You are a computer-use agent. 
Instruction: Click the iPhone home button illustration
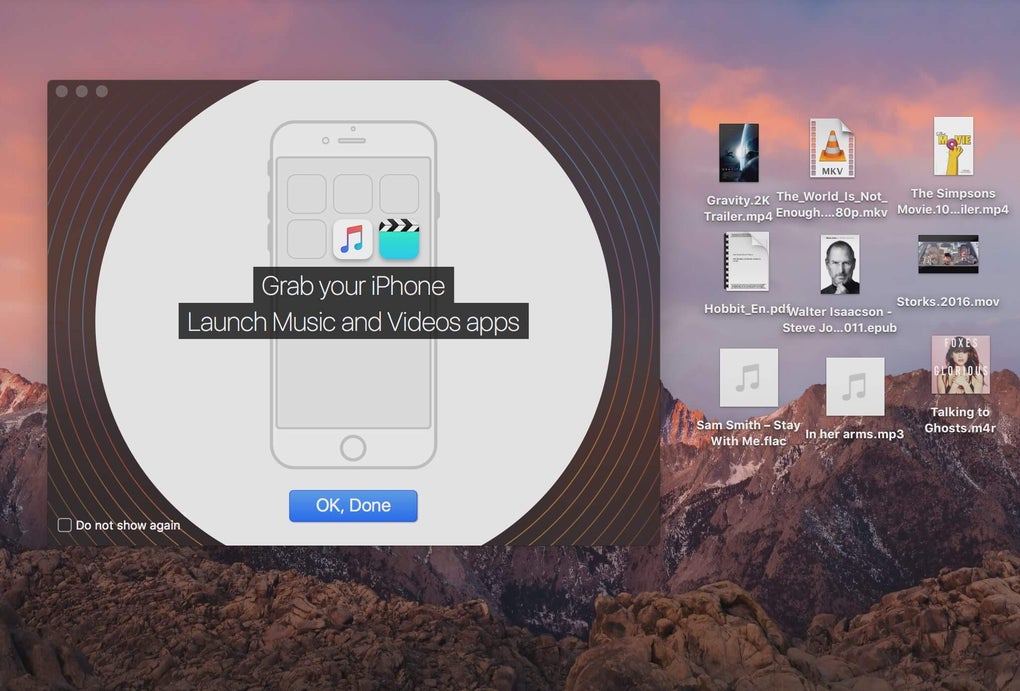353,448
